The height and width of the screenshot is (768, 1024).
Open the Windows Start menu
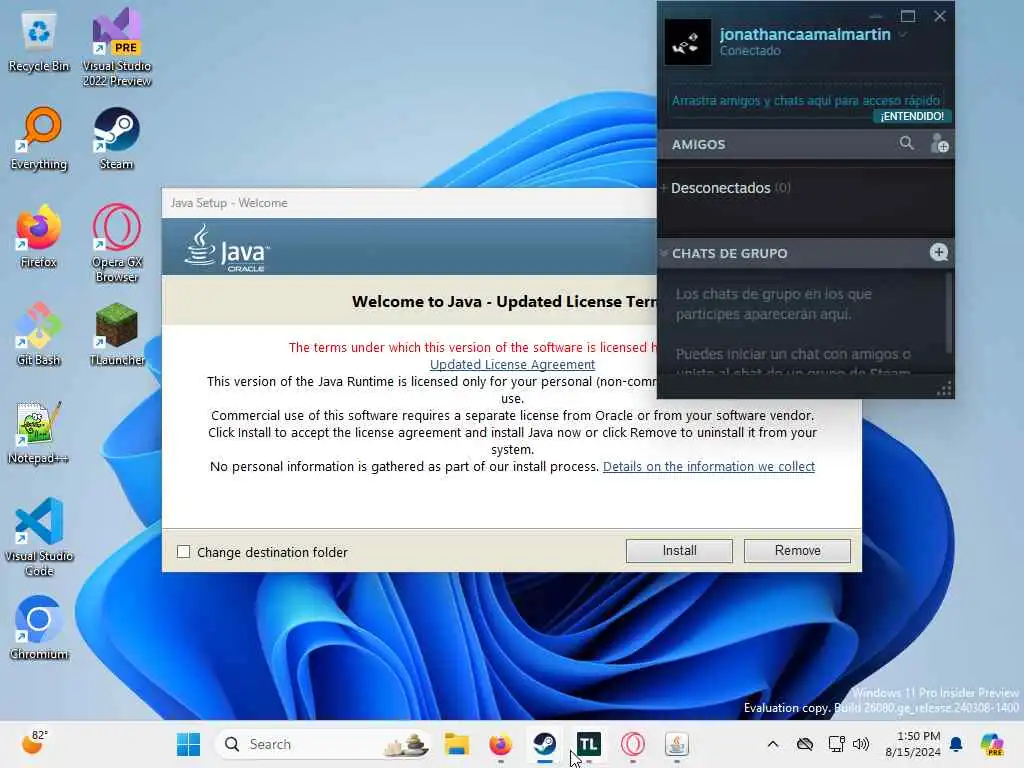[189, 744]
